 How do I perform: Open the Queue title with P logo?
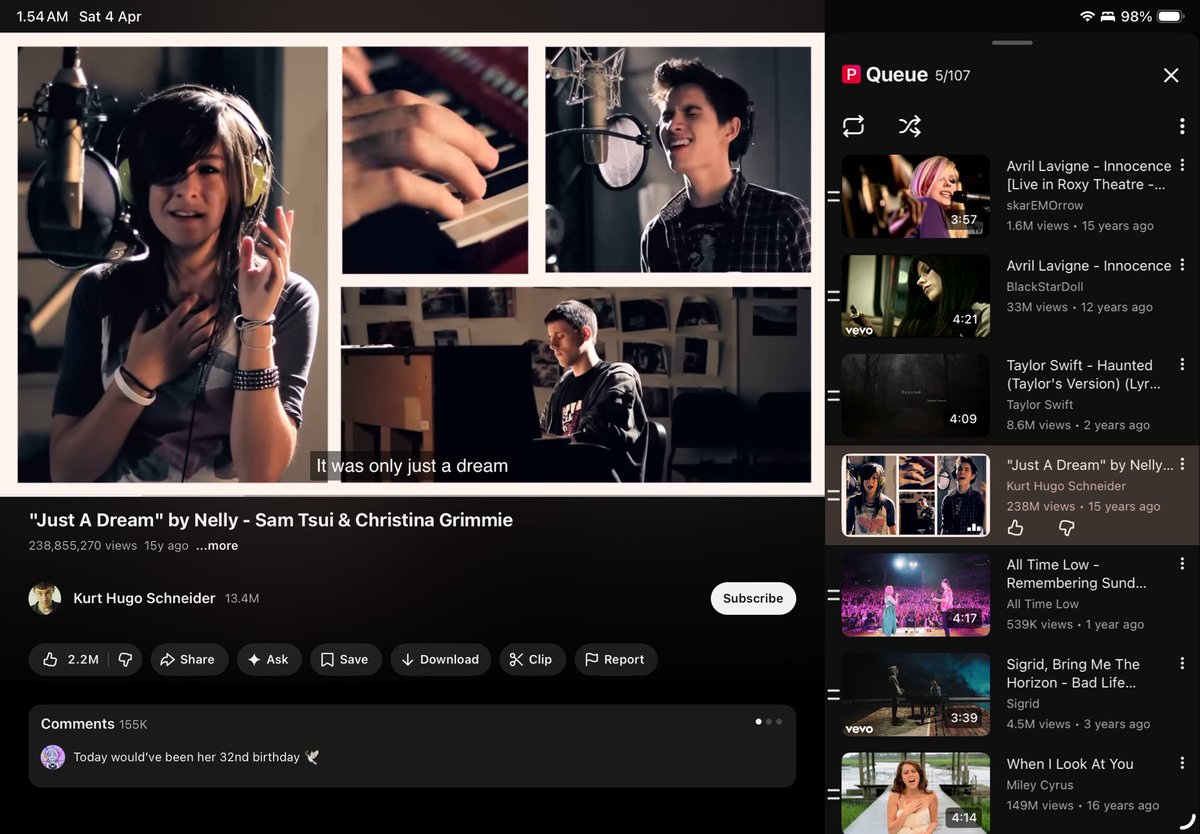(886, 75)
